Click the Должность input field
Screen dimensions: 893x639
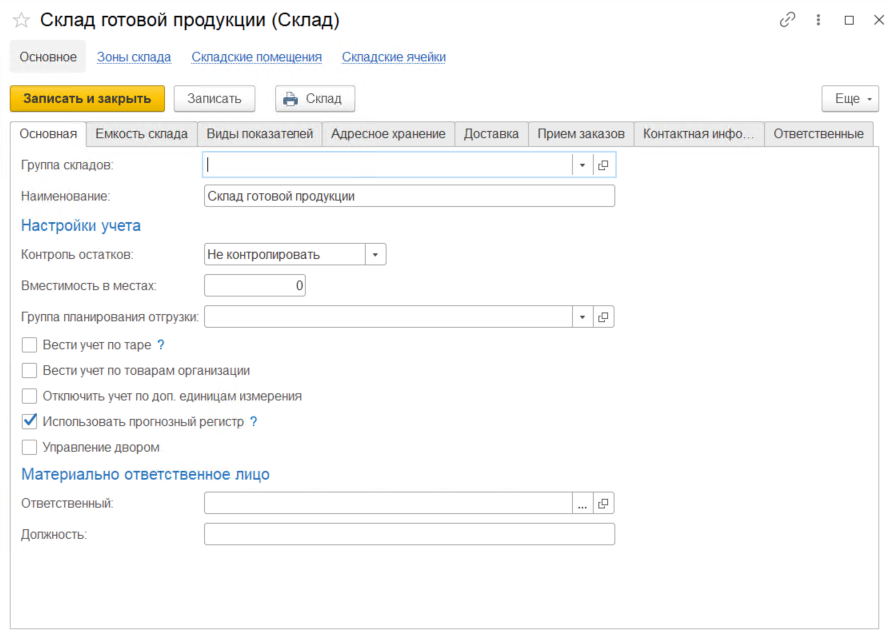click(x=409, y=535)
